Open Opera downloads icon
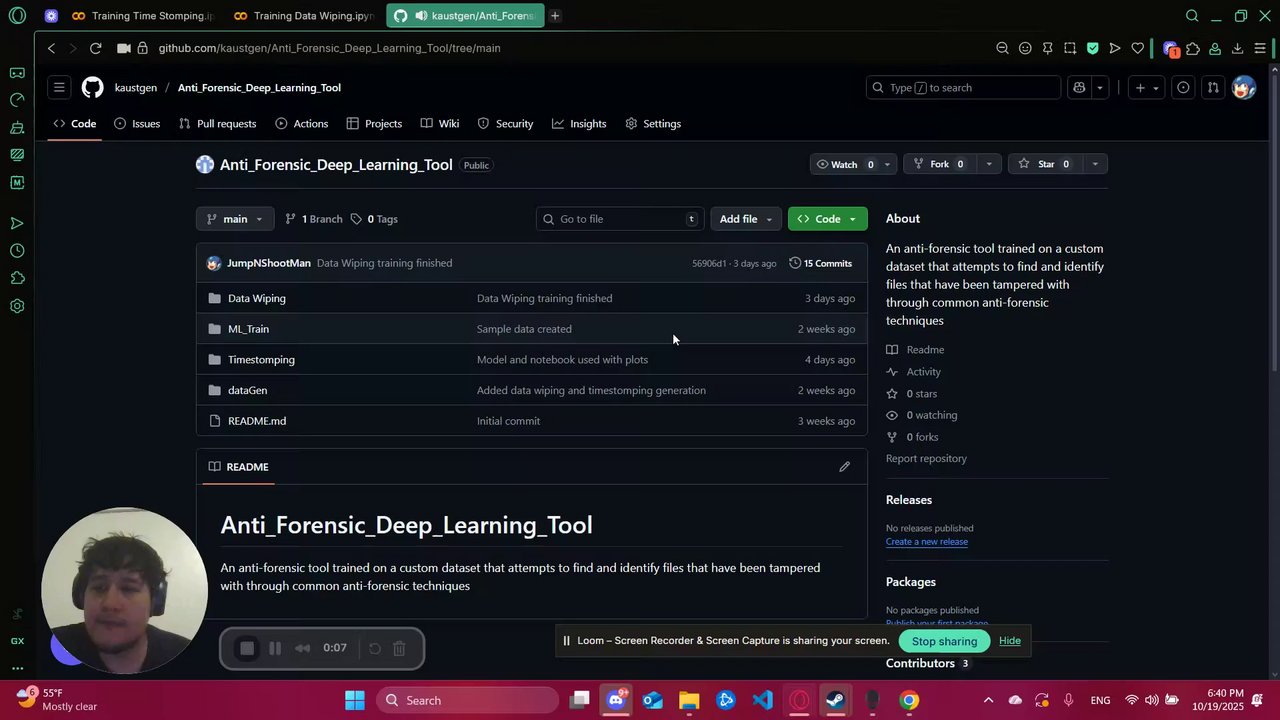The height and width of the screenshot is (720, 1280). [x=1237, y=48]
